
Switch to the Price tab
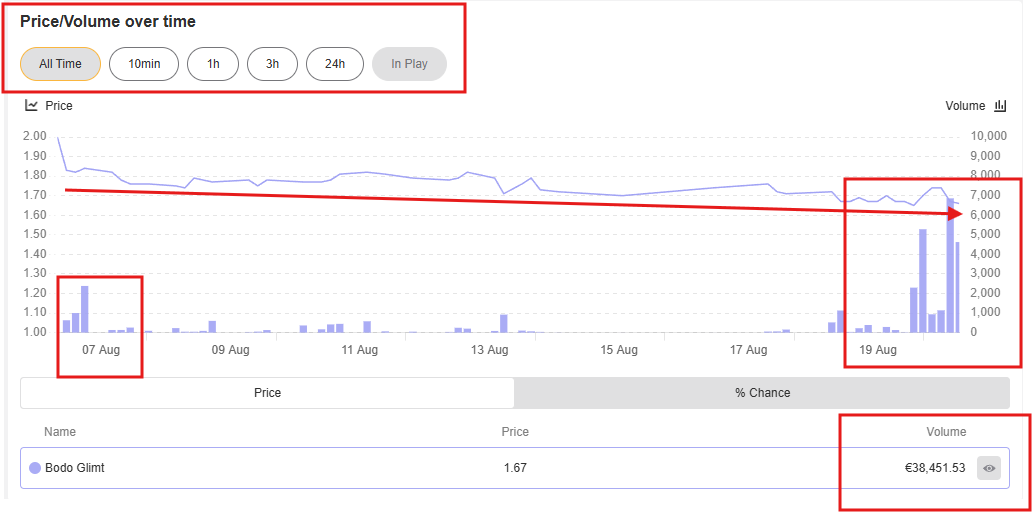point(267,393)
